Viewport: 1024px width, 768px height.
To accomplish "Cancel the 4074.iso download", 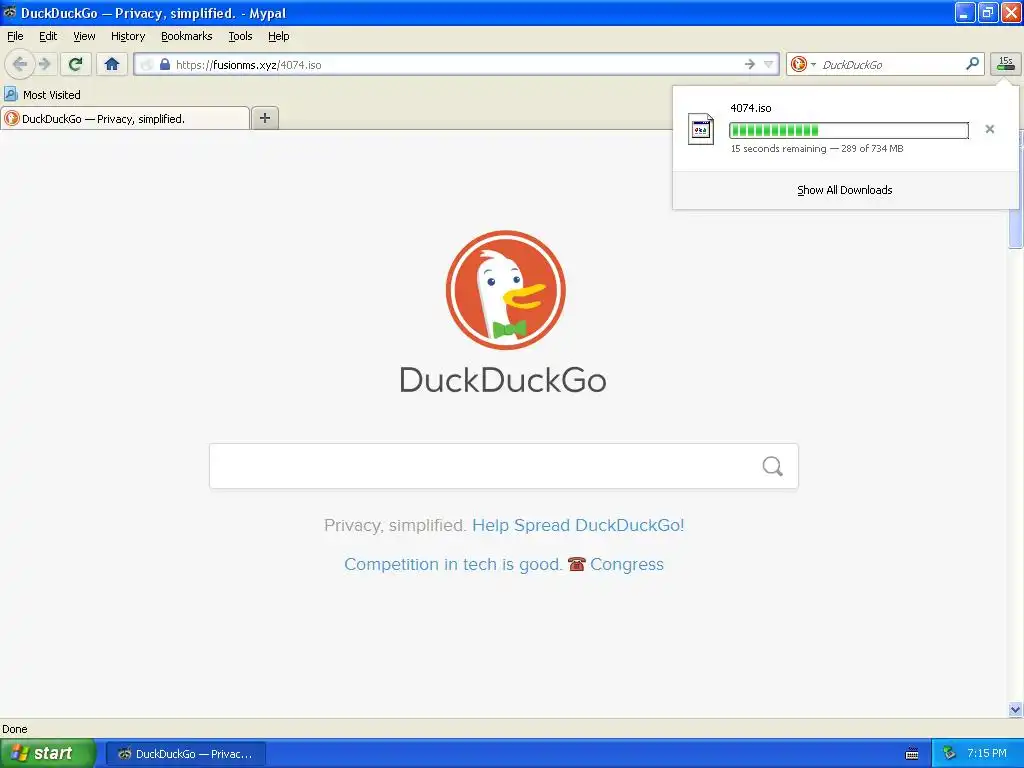I will 989,129.
